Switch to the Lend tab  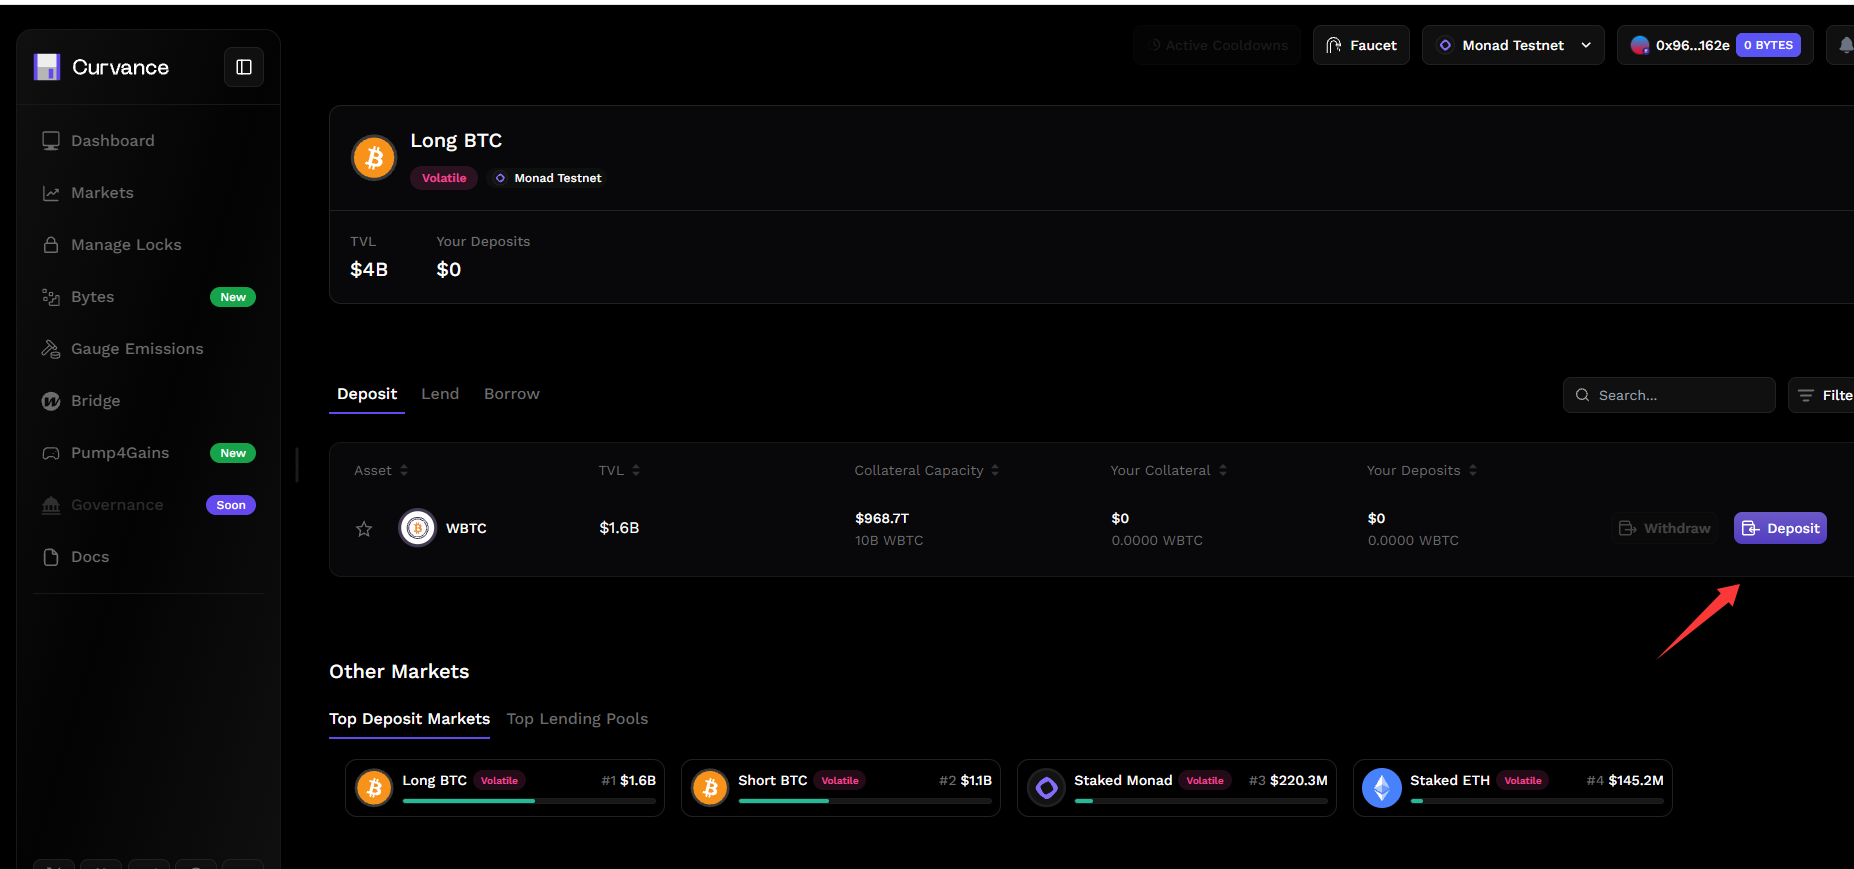(x=440, y=394)
